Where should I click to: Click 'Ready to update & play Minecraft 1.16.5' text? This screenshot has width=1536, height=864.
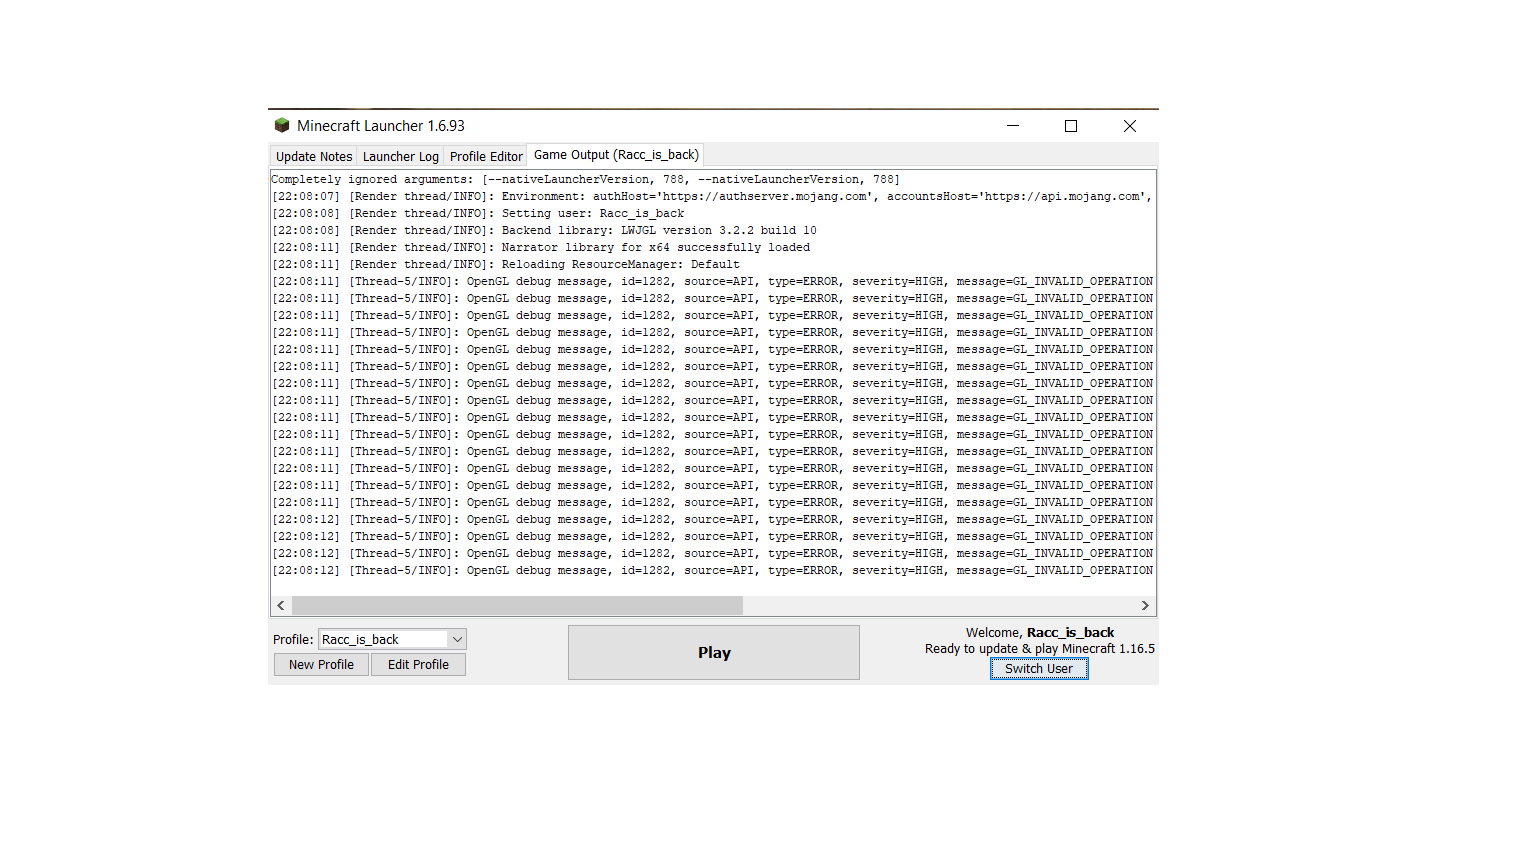[1040, 649]
